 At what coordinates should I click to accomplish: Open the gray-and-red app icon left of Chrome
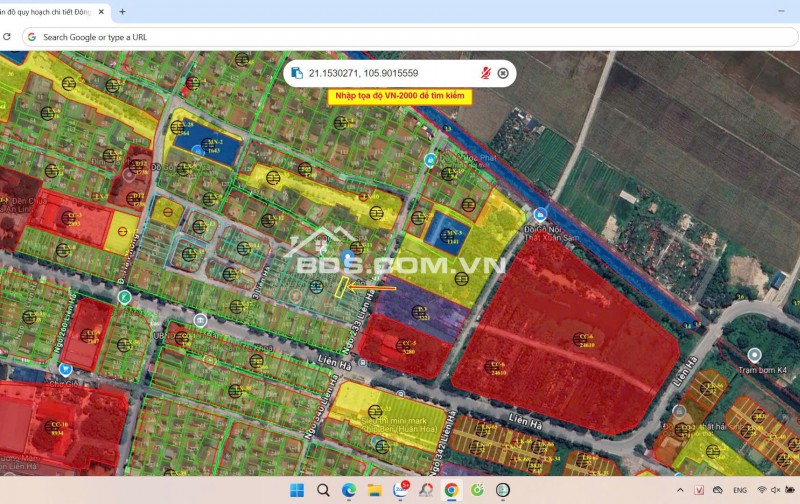coord(426,490)
